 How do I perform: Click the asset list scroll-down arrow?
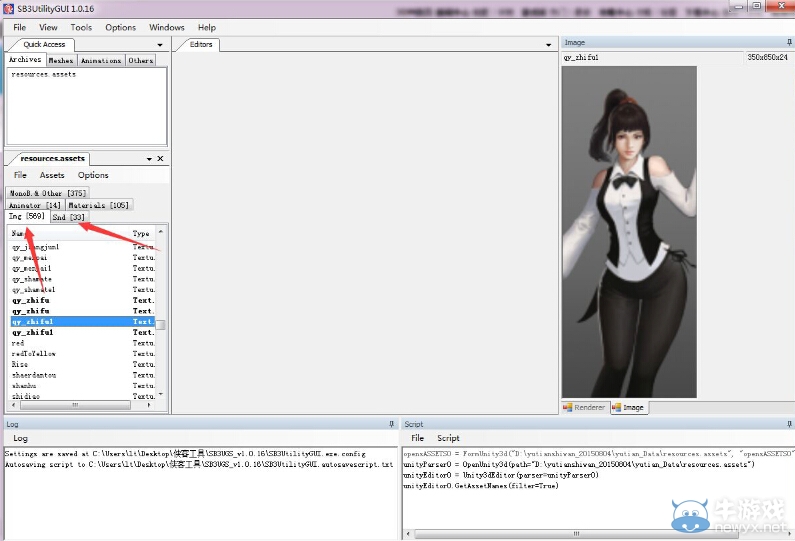coord(161,394)
